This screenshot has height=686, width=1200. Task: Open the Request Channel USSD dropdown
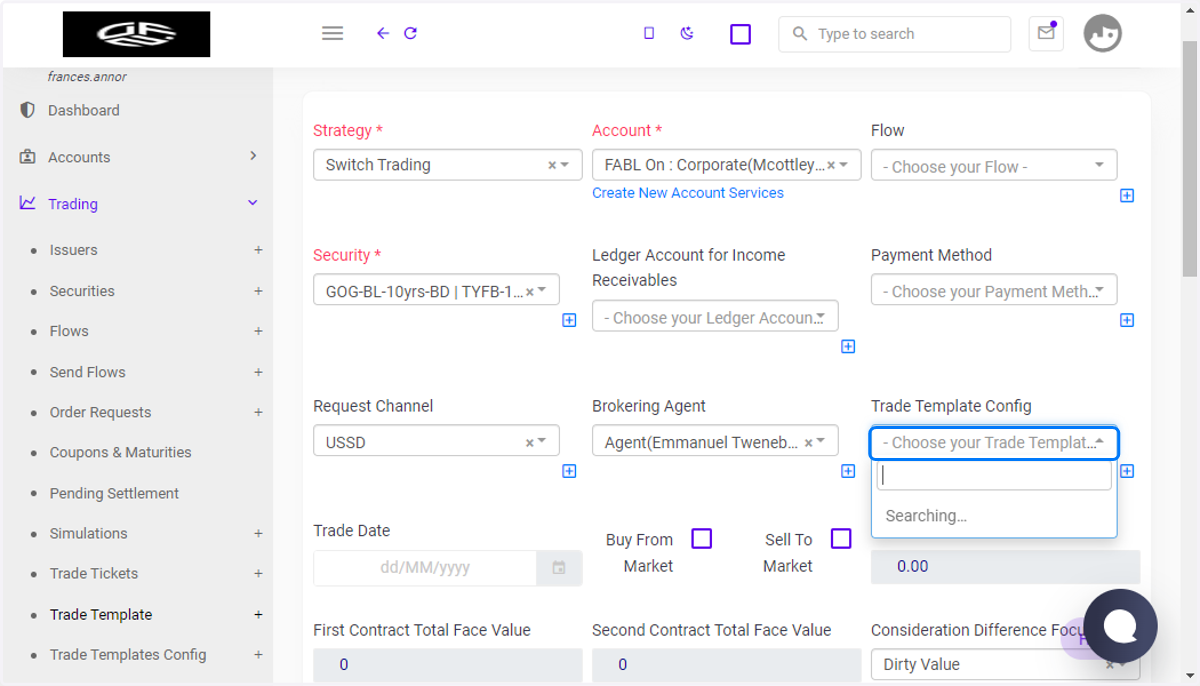(x=436, y=441)
